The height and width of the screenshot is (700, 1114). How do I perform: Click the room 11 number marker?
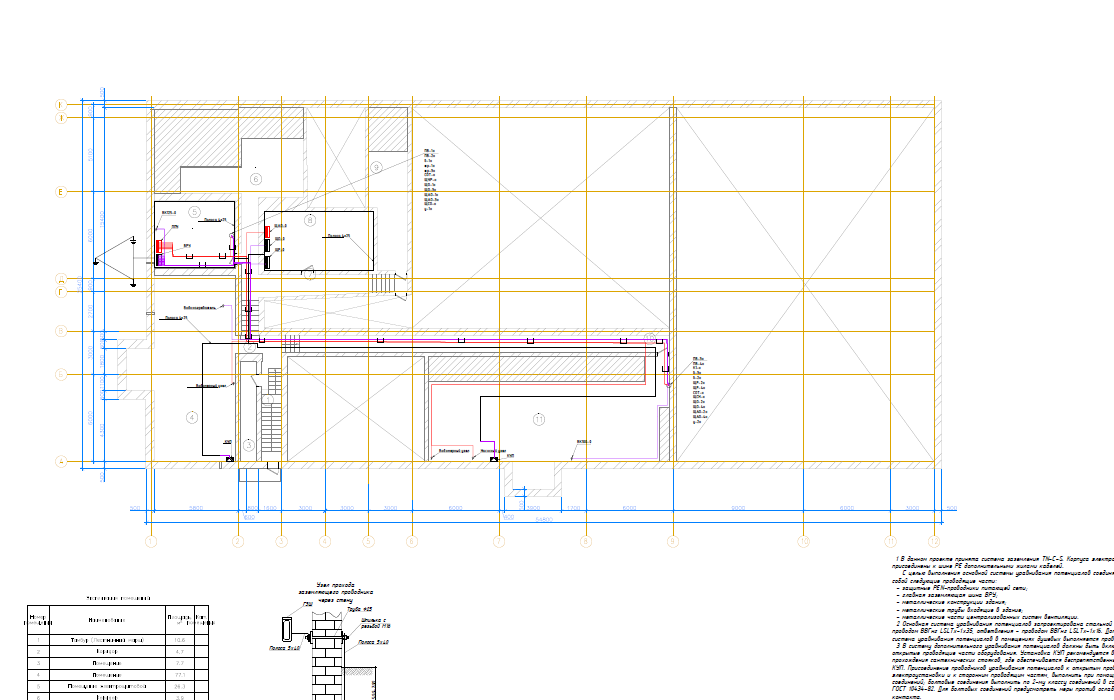coord(539,419)
